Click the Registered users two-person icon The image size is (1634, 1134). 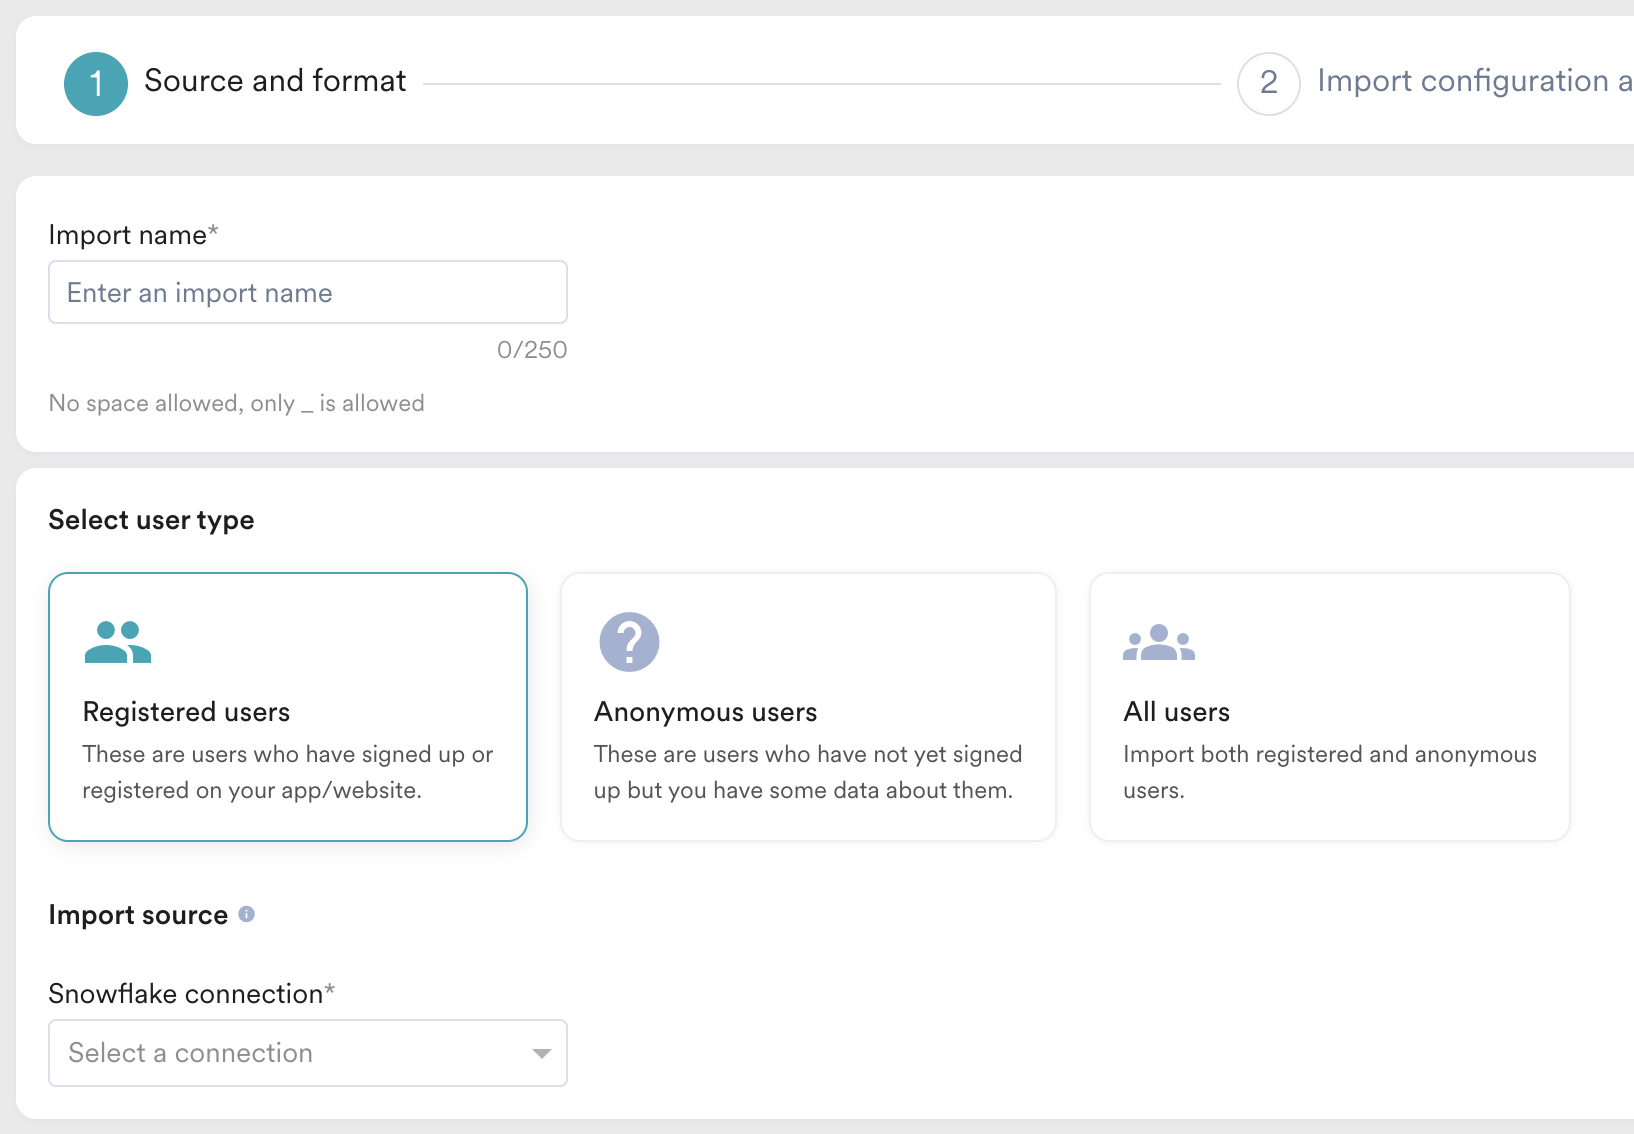[118, 642]
